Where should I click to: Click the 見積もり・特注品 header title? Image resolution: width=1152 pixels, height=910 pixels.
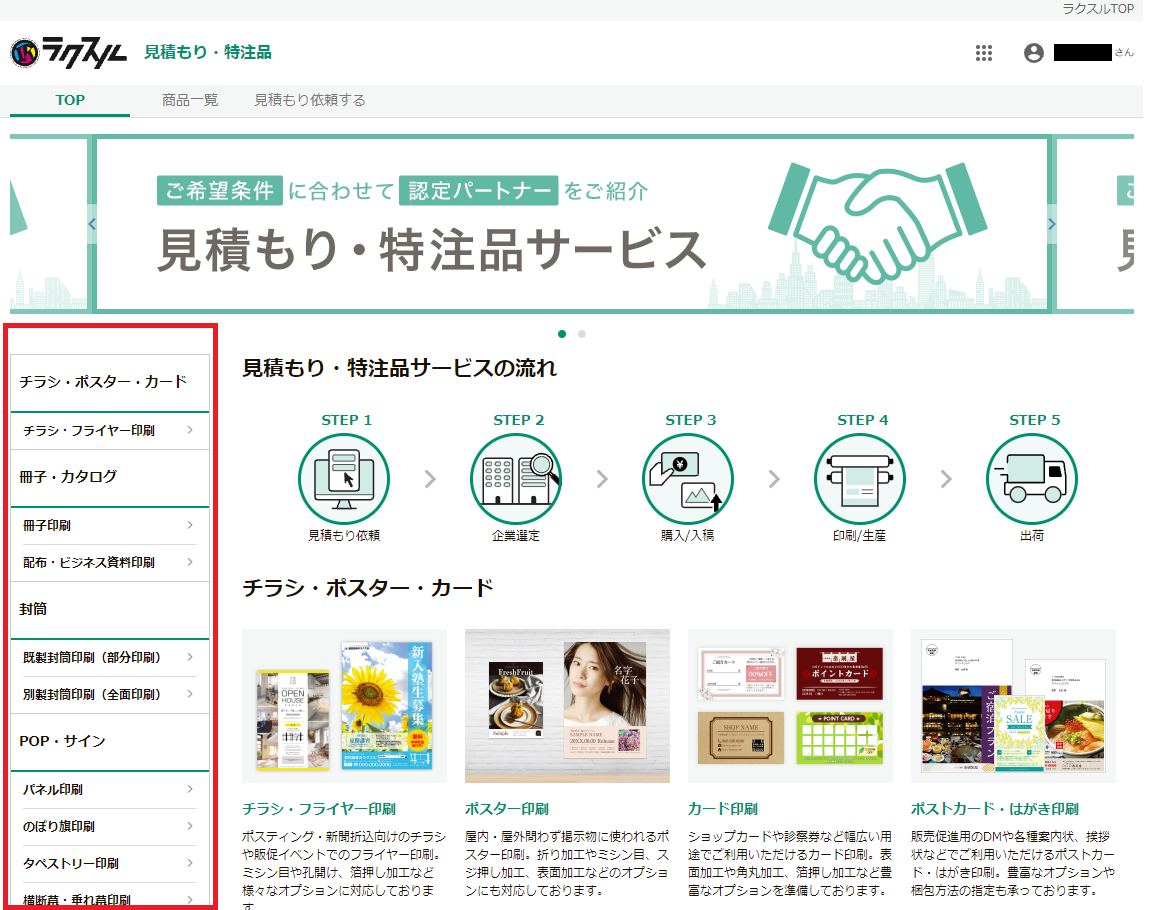pyautogui.click(x=208, y=52)
